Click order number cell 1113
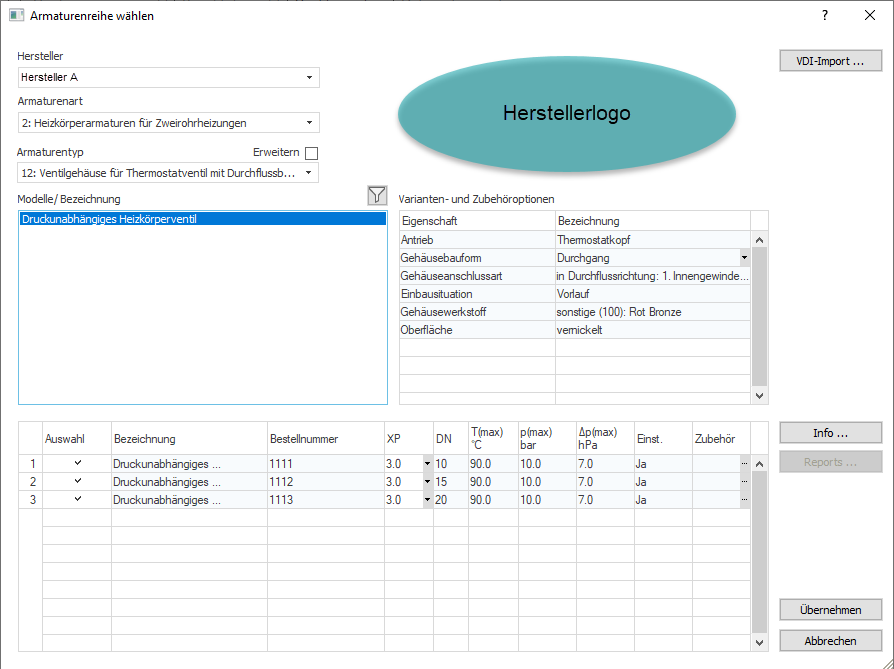 pyautogui.click(x=326, y=500)
